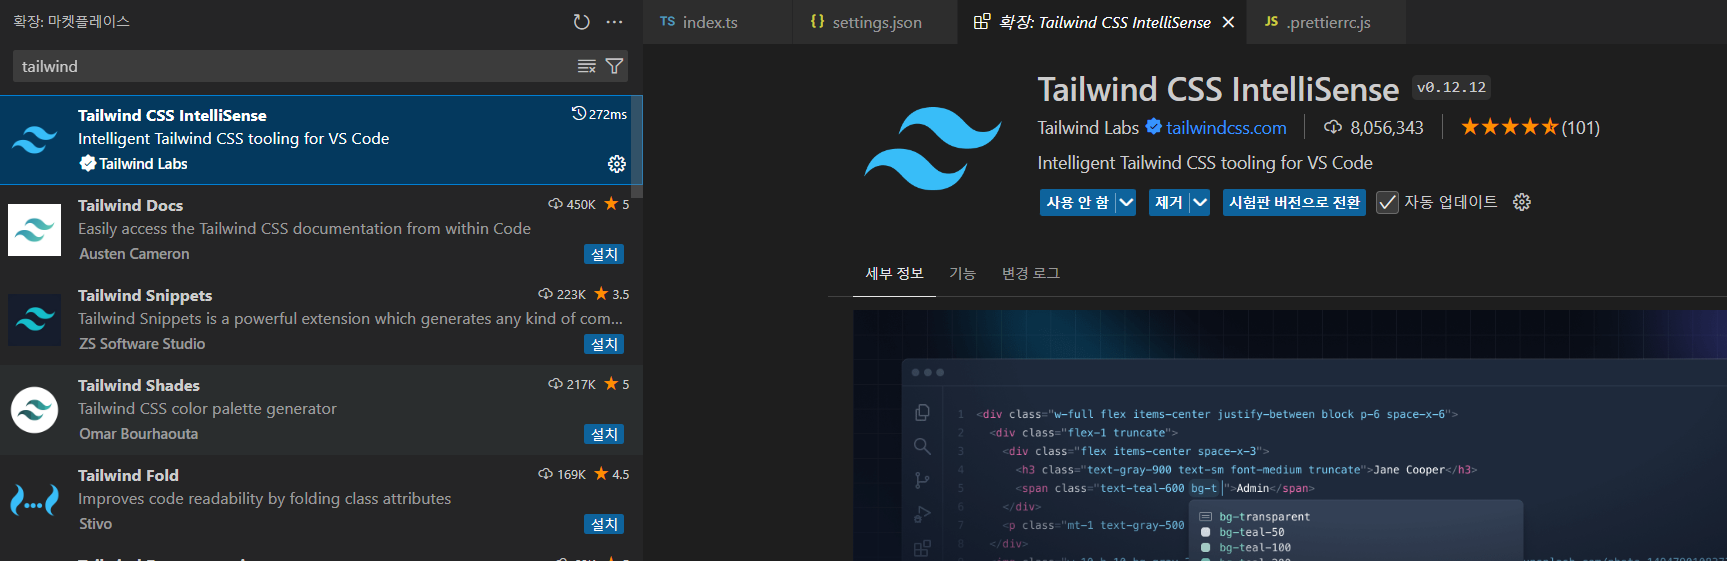
Task: Open the marketplace more actions menu
Action: pos(614,22)
